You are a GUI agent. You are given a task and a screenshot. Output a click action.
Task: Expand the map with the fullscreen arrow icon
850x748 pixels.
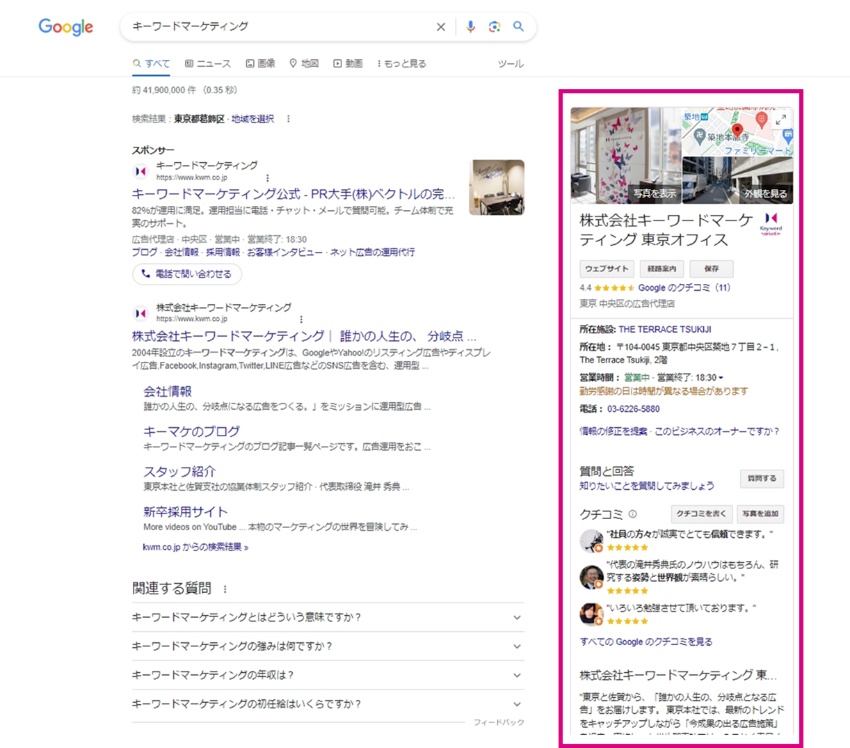click(780, 120)
